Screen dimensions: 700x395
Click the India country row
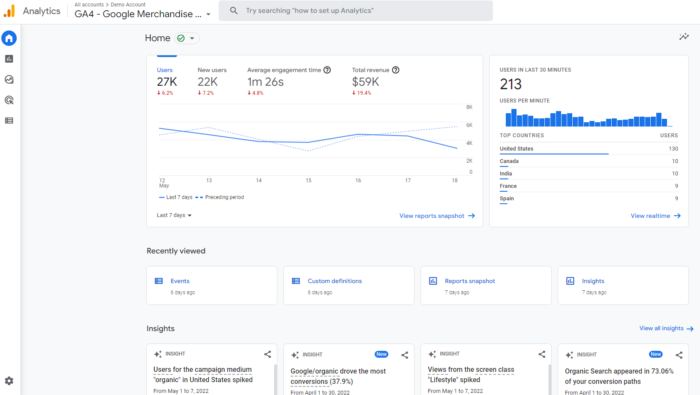pyautogui.click(x=588, y=174)
